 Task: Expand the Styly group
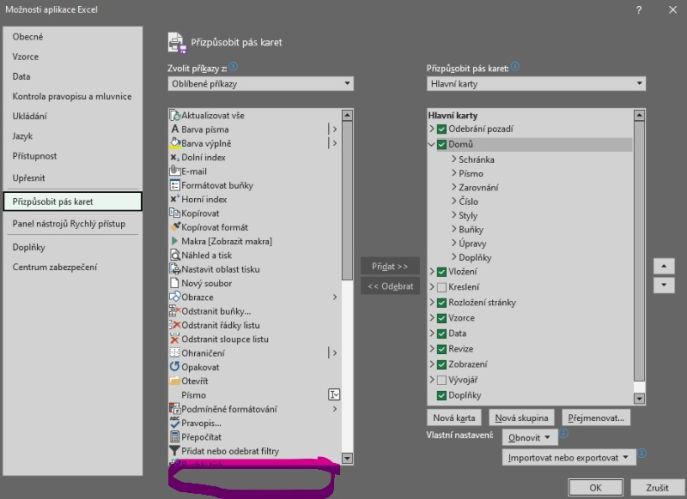click(x=454, y=216)
